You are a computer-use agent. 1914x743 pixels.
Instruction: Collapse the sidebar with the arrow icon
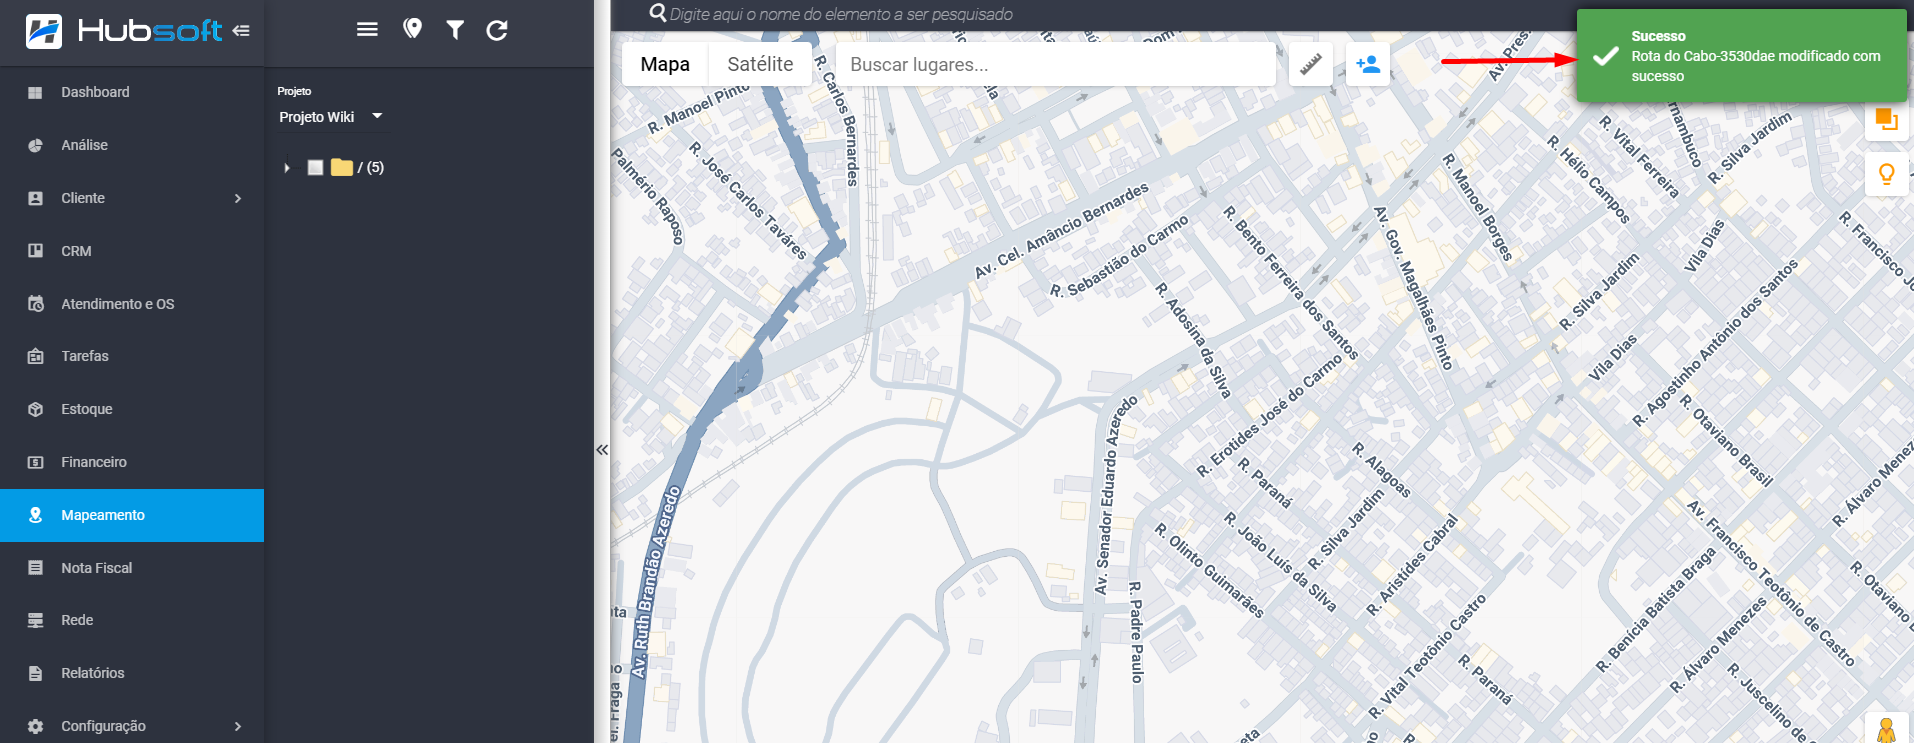(x=241, y=31)
